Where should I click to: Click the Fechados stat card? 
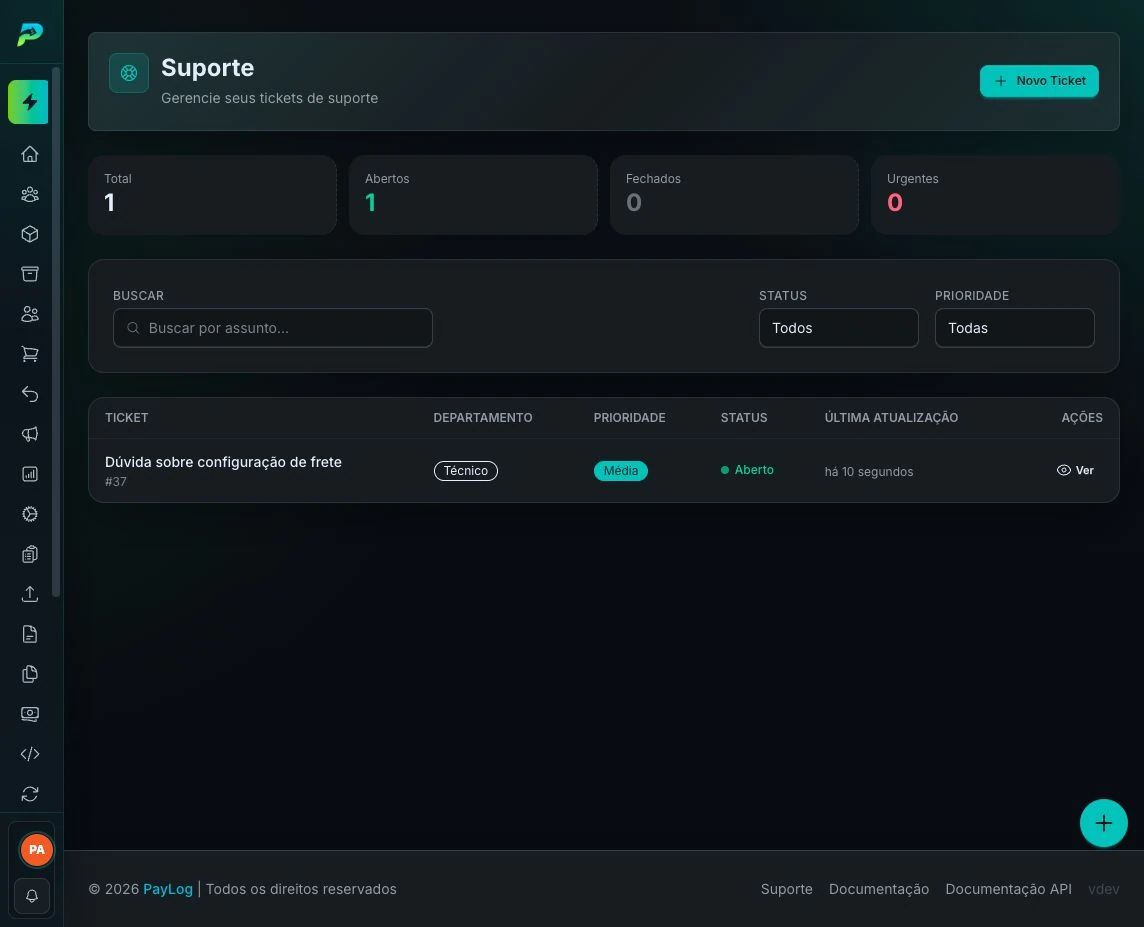pyautogui.click(x=734, y=195)
